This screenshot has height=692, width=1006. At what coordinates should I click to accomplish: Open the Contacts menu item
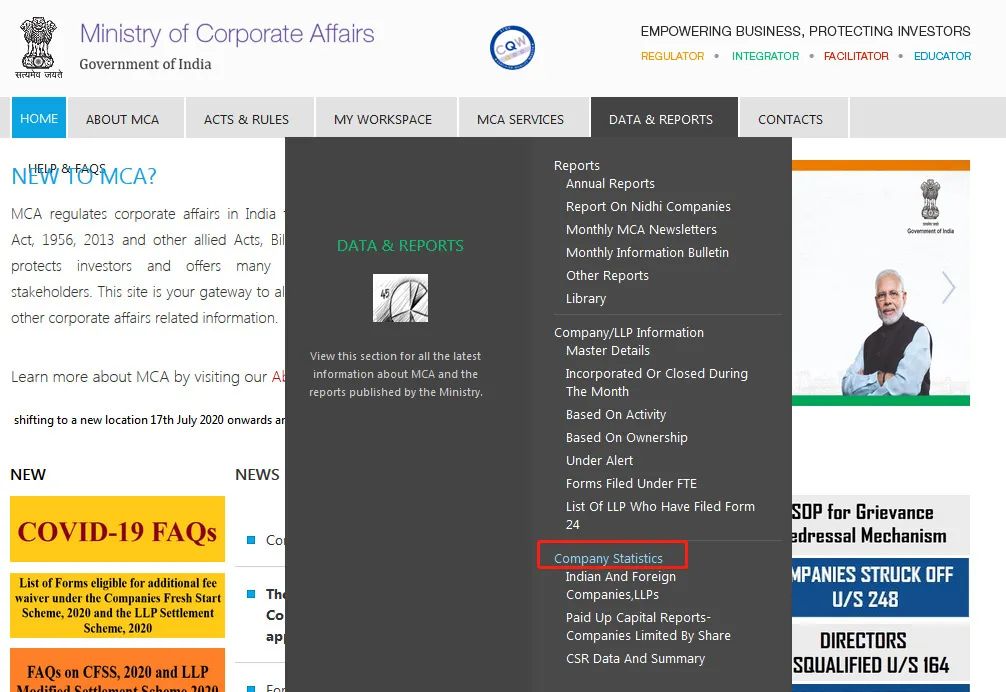[x=790, y=119]
